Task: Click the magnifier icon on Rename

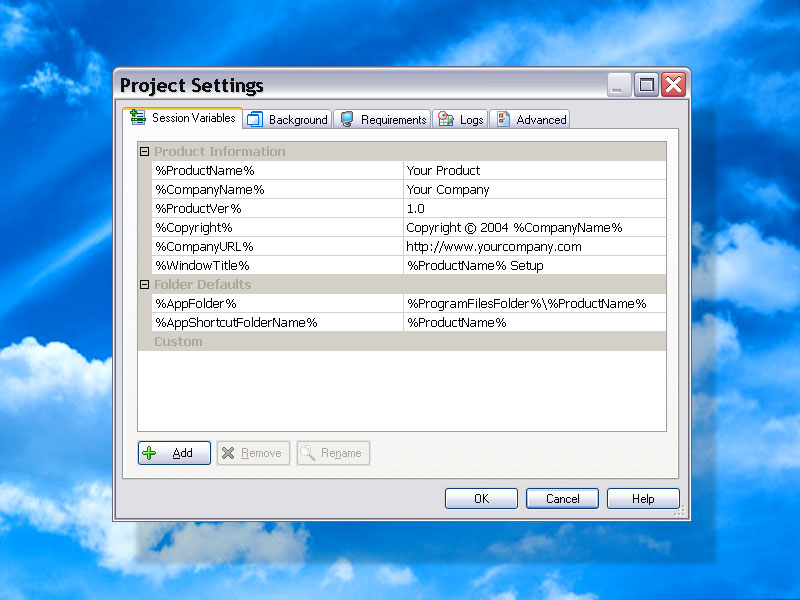Action: click(x=308, y=453)
